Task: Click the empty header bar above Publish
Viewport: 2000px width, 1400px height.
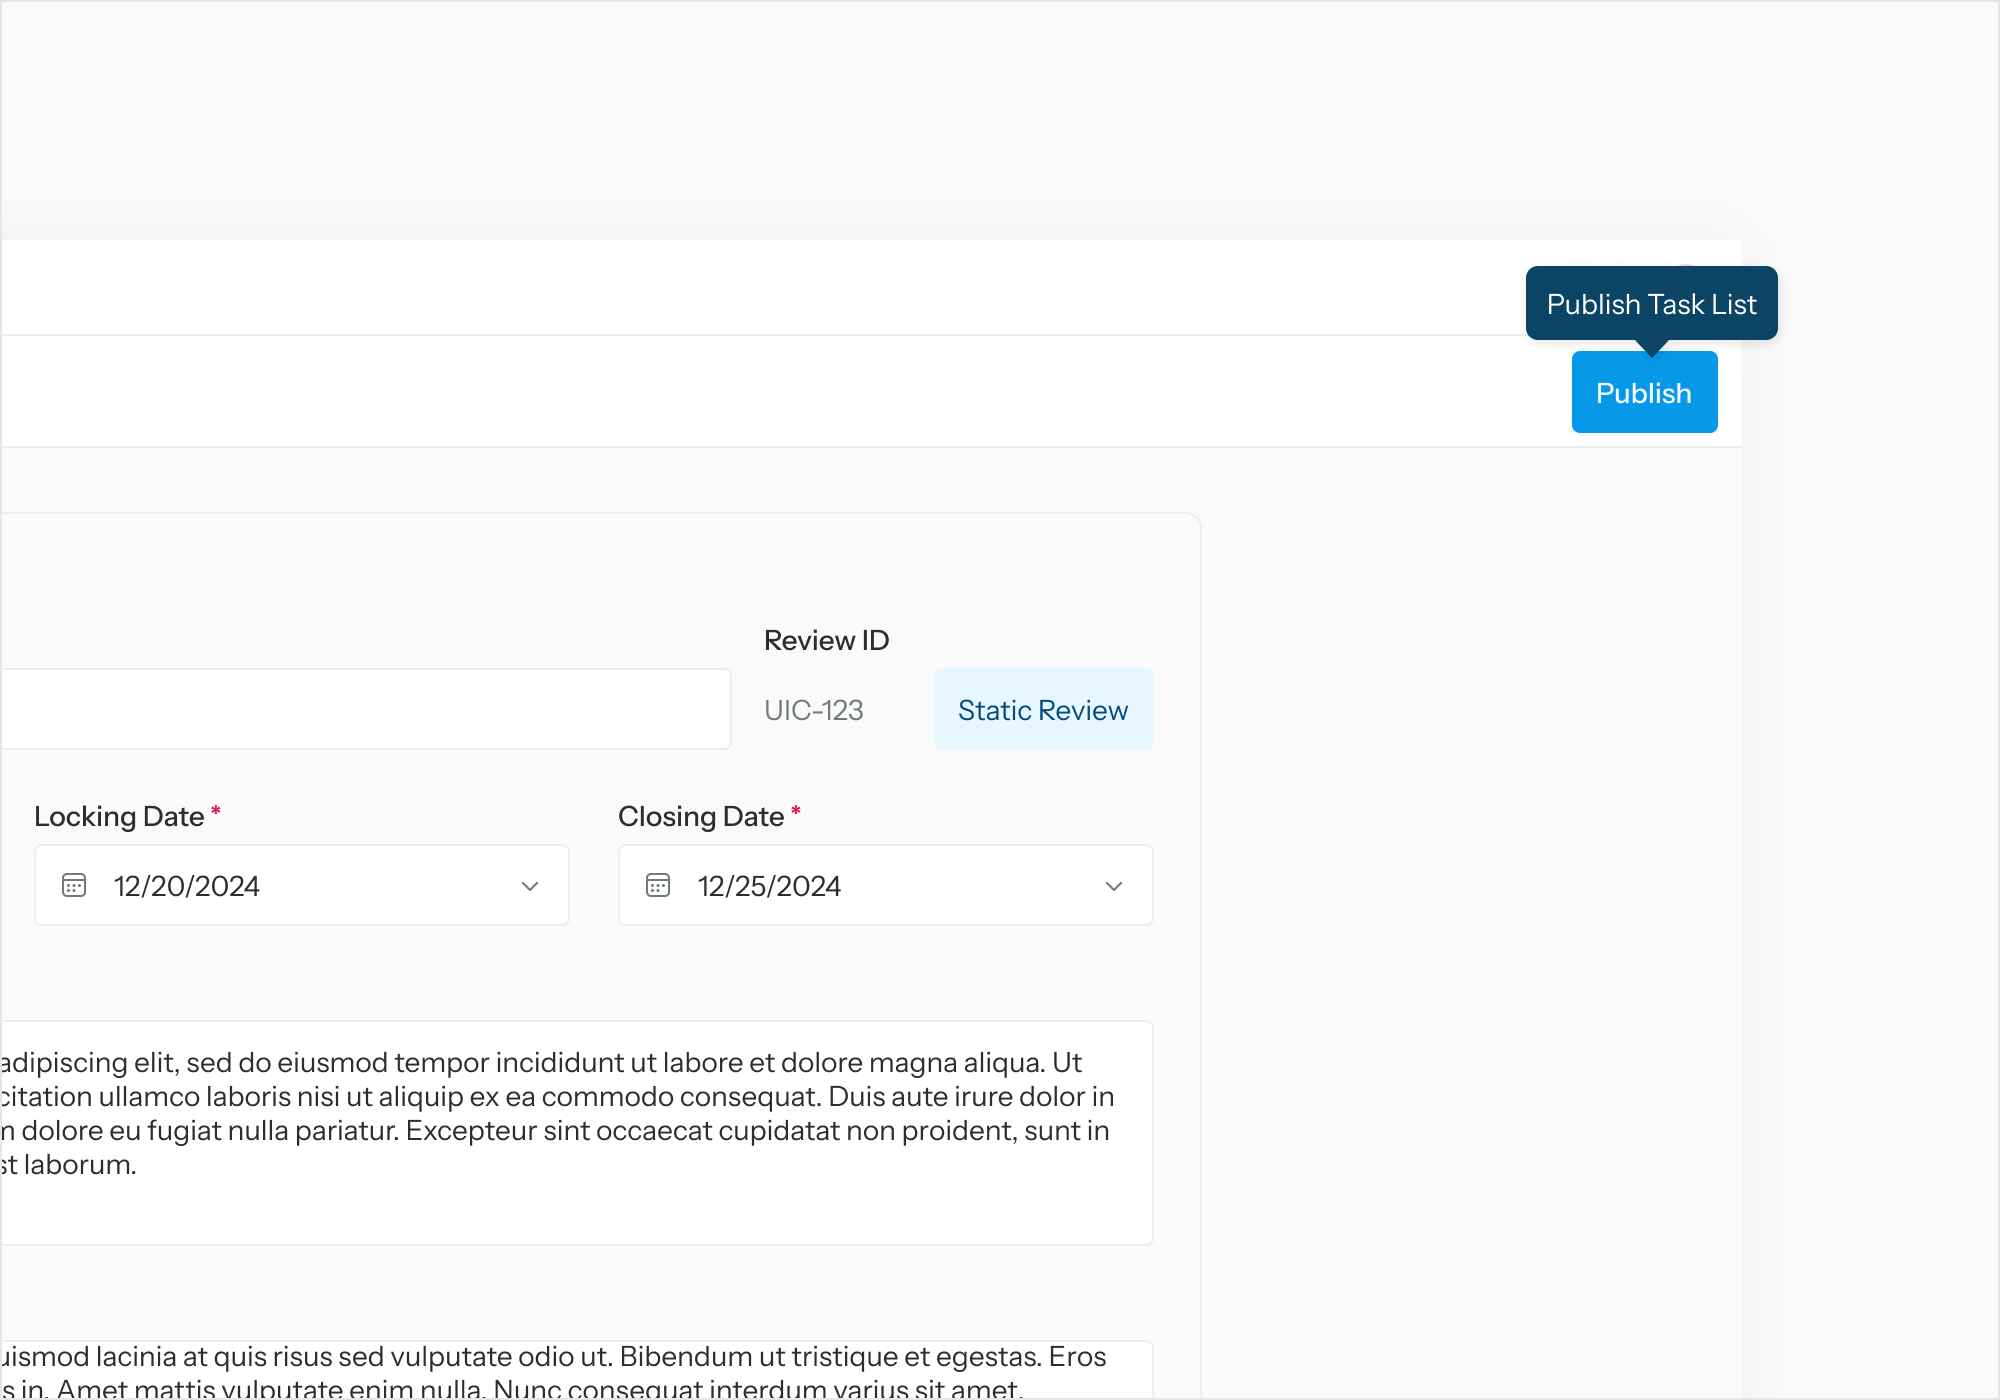Action: coord(800,287)
